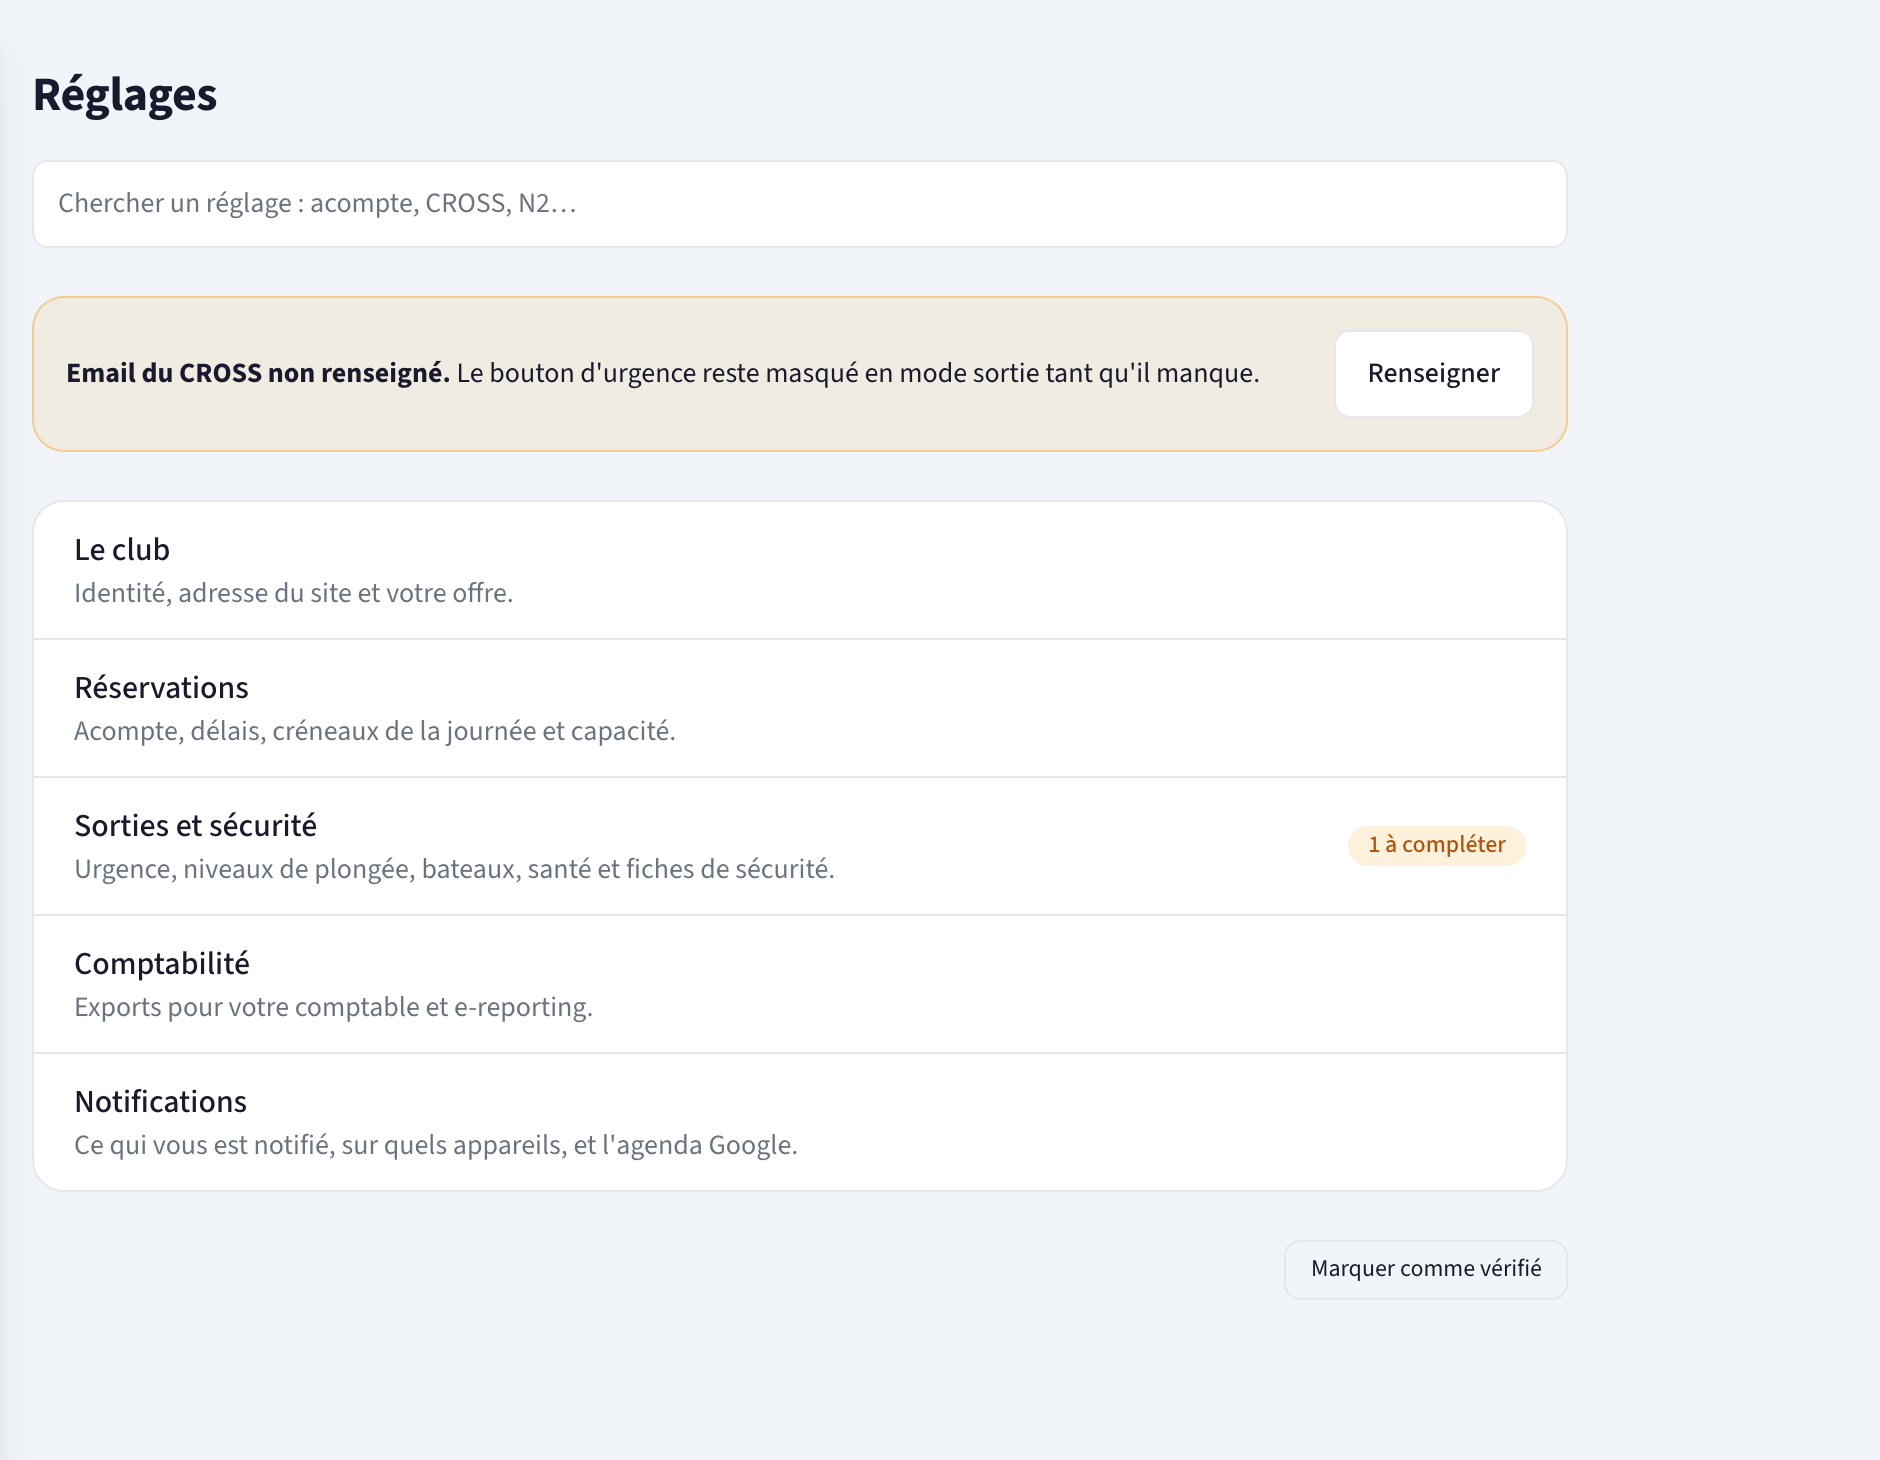This screenshot has height=1460, width=1880.
Task: Open the Sorties et sécurité section
Action: pos(799,846)
